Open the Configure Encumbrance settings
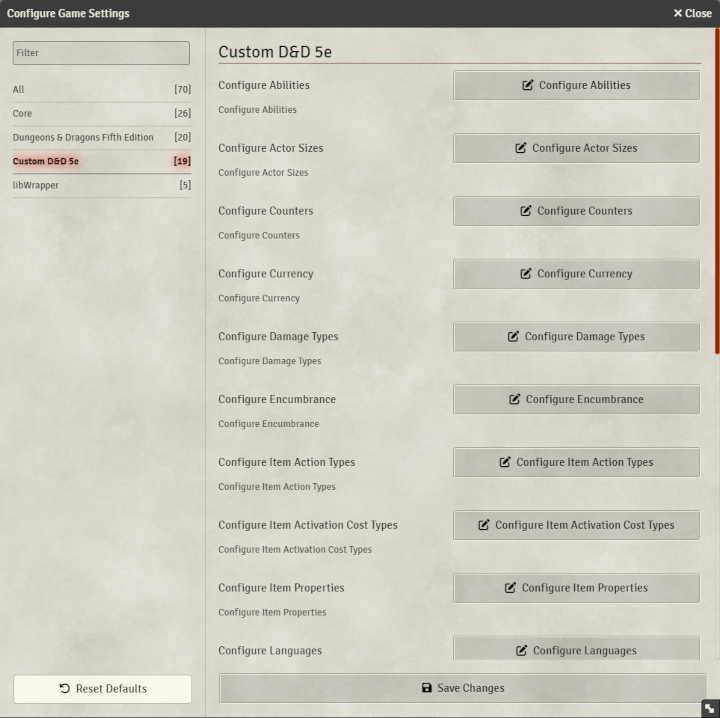 [x=576, y=399]
